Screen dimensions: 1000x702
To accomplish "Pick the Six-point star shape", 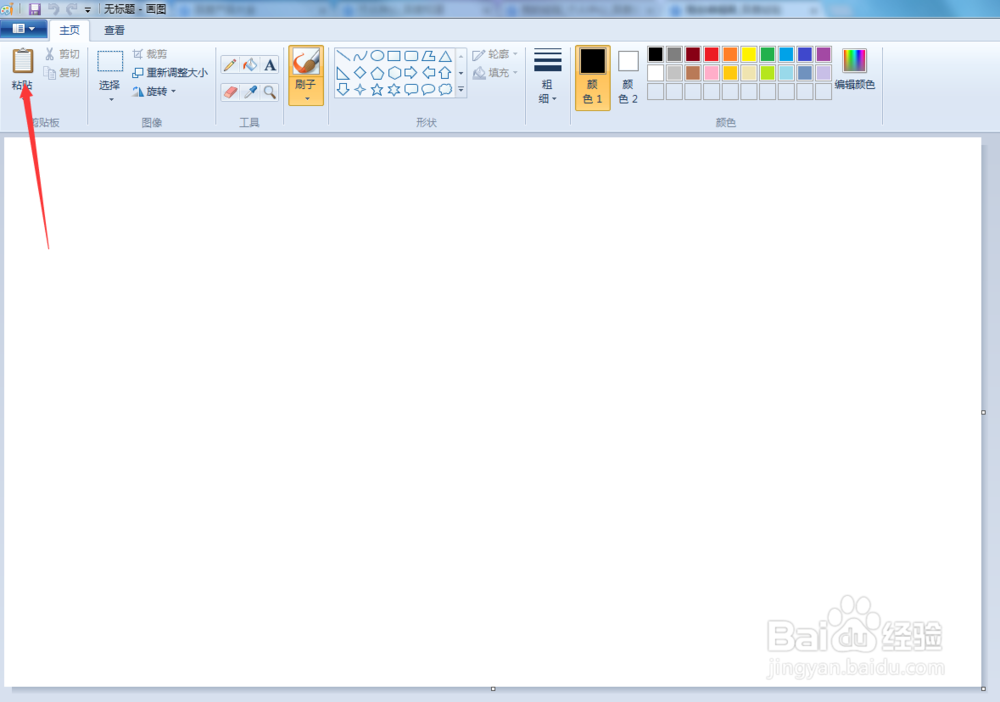I will [x=394, y=89].
